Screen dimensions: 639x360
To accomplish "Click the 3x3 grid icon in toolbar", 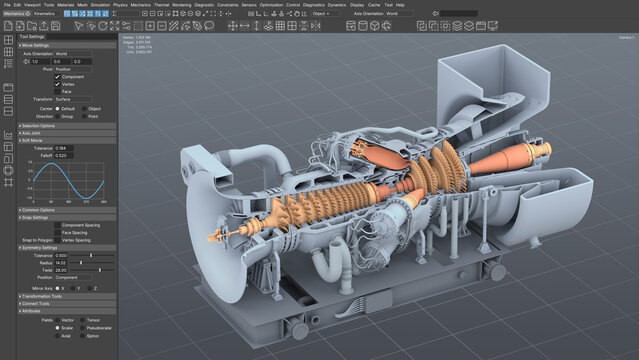I will point(280,26).
